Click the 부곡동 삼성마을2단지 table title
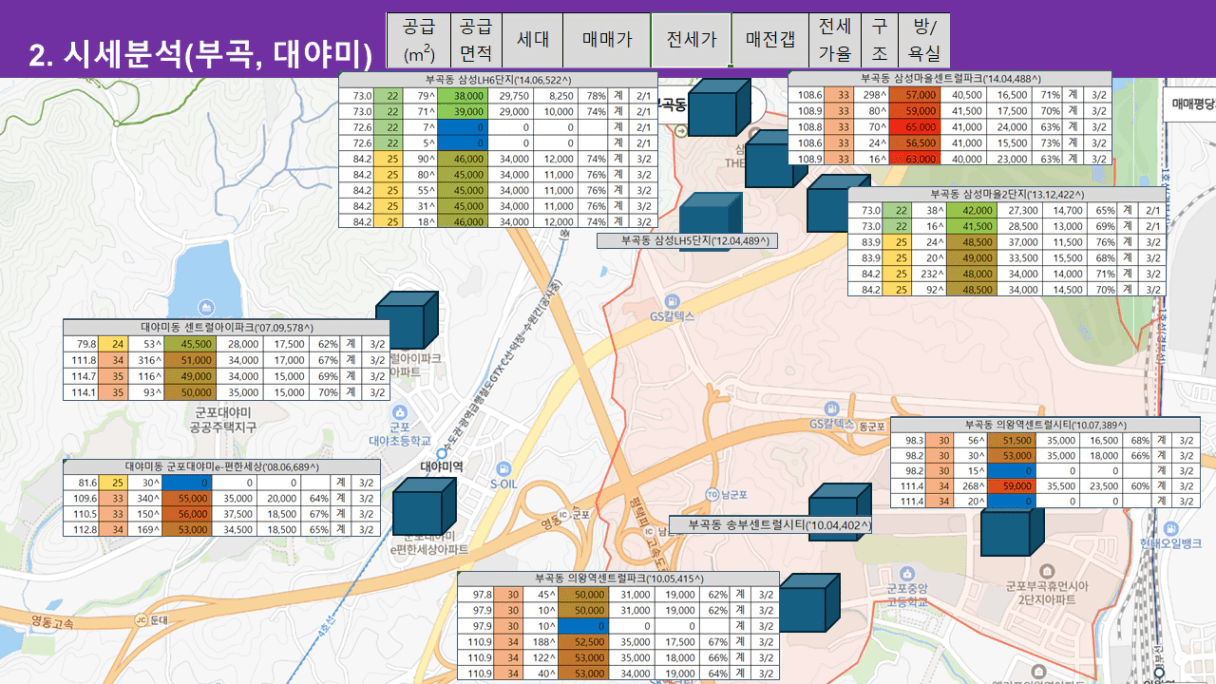 [x=1007, y=194]
